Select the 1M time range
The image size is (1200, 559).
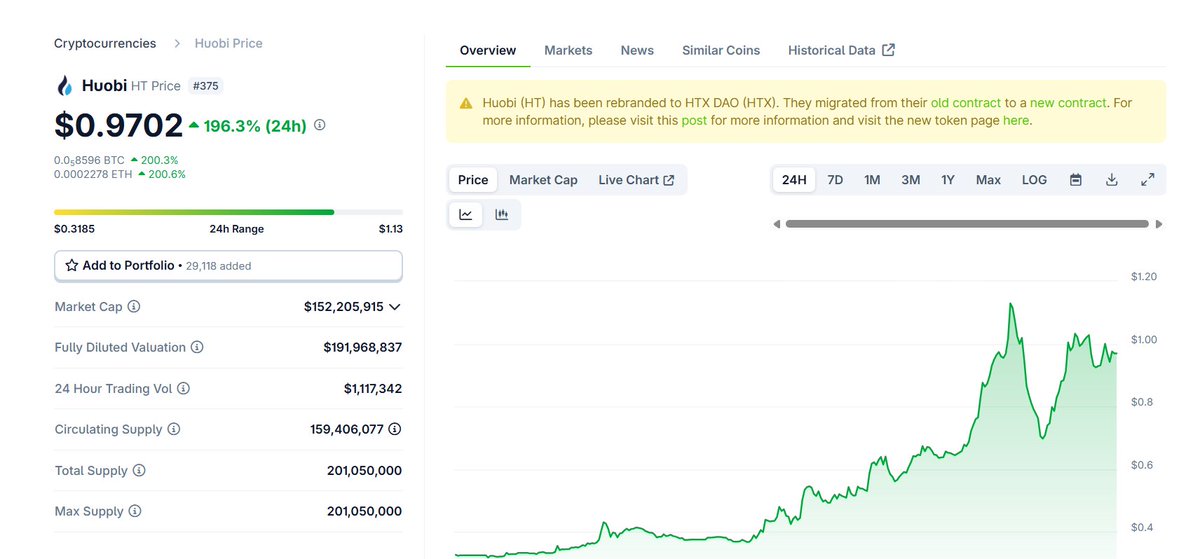[x=872, y=180]
